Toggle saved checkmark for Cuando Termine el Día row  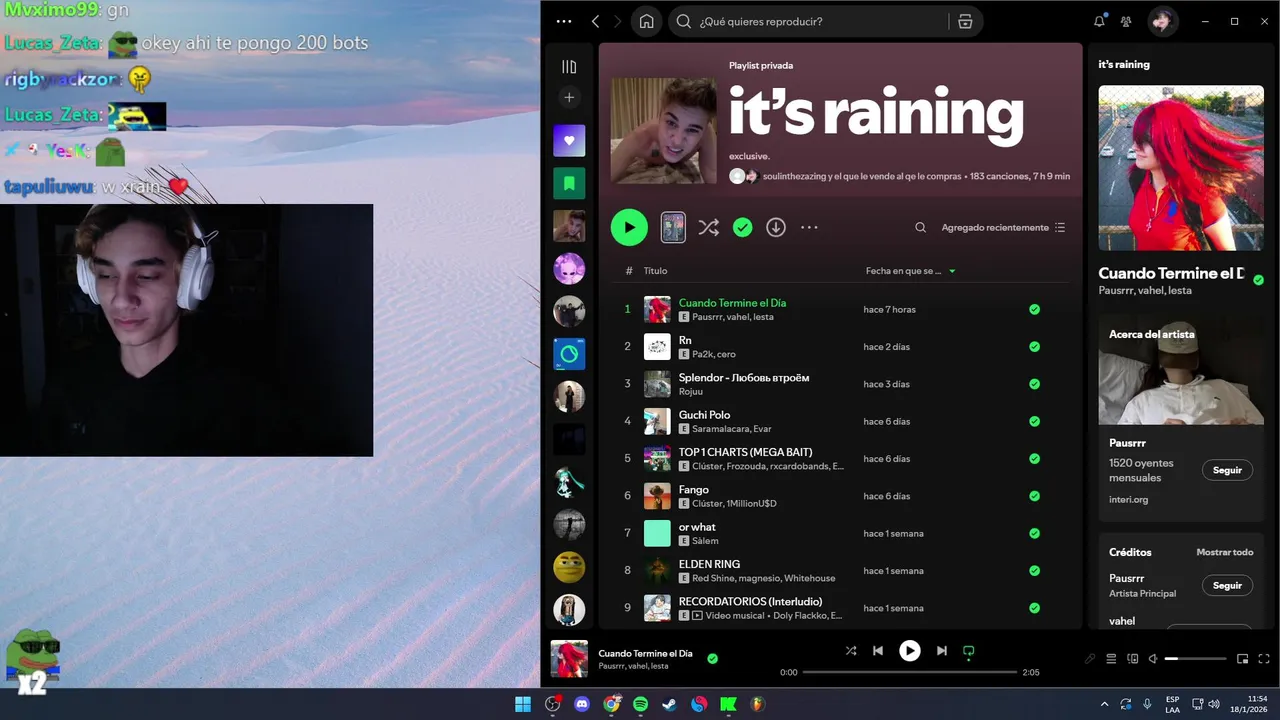pyautogui.click(x=1034, y=309)
